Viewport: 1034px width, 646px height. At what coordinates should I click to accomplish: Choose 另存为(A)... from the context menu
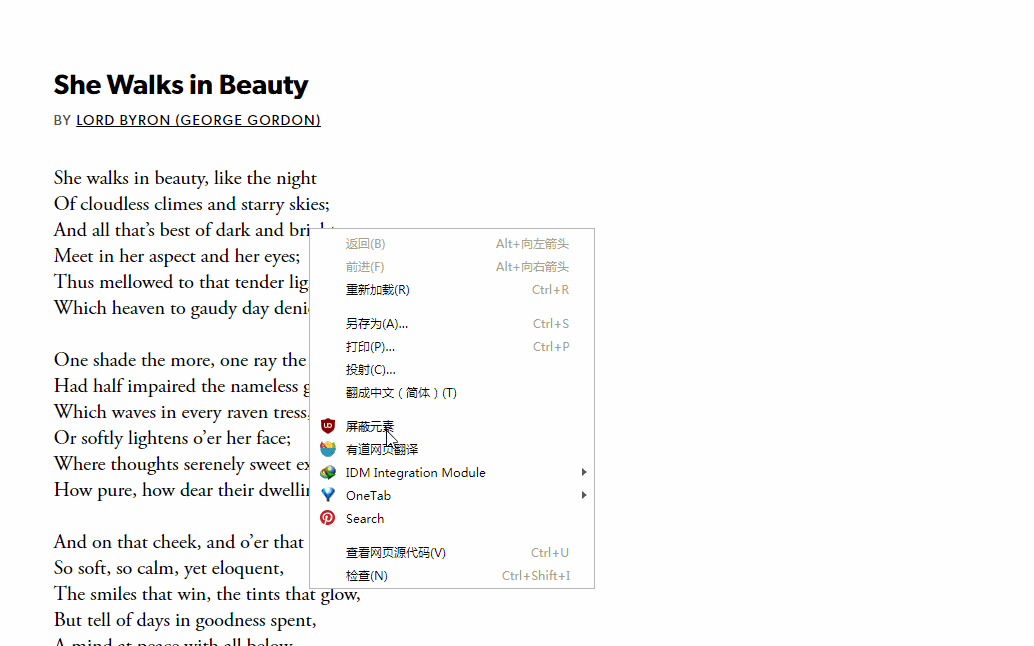(376, 324)
